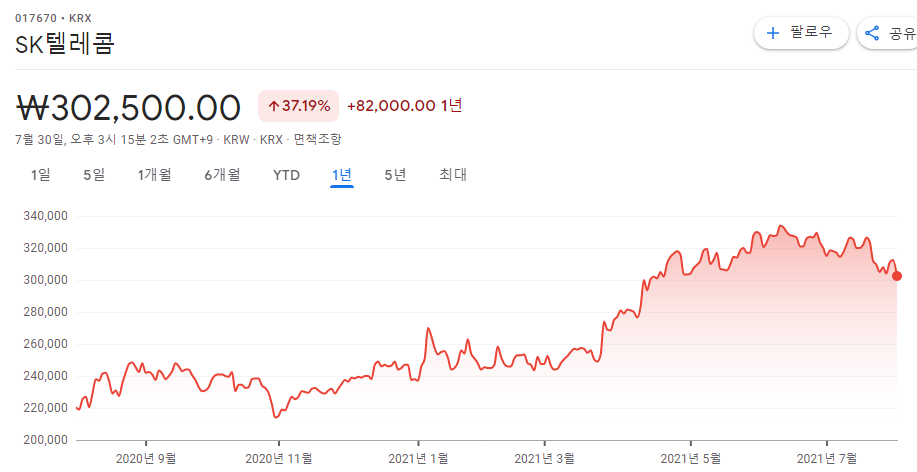Image resolution: width=917 pixels, height=472 pixels.
Task: Select the 6개월 range tab
Action: (222, 175)
